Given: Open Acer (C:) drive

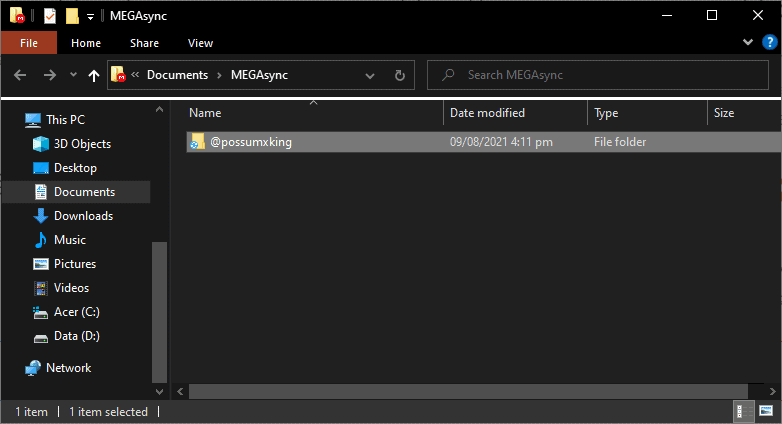Looking at the screenshot, I should (77, 312).
